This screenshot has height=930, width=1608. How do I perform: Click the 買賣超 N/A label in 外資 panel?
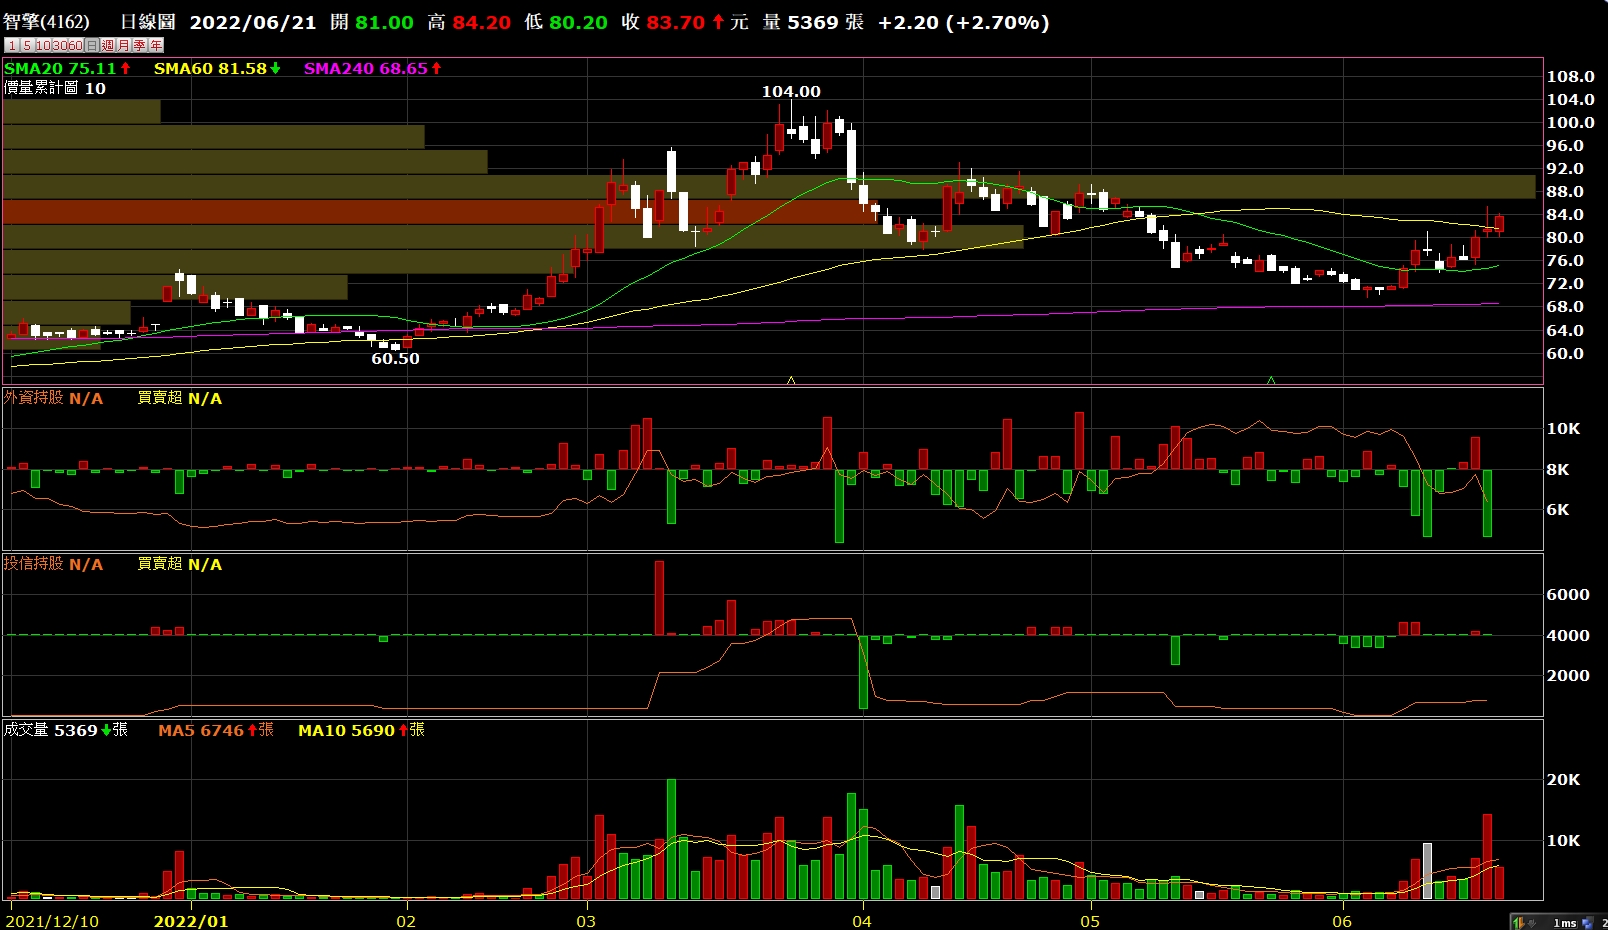(x=179, y=398)
